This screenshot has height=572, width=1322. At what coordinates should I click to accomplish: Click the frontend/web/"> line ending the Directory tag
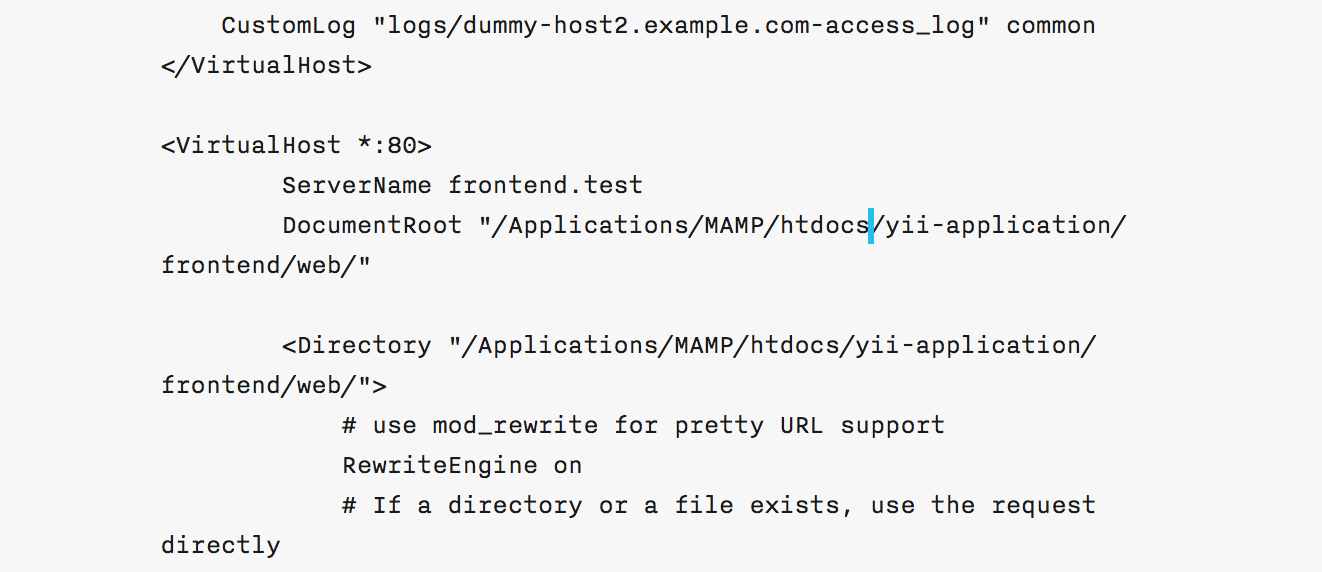tap(274, 386)
